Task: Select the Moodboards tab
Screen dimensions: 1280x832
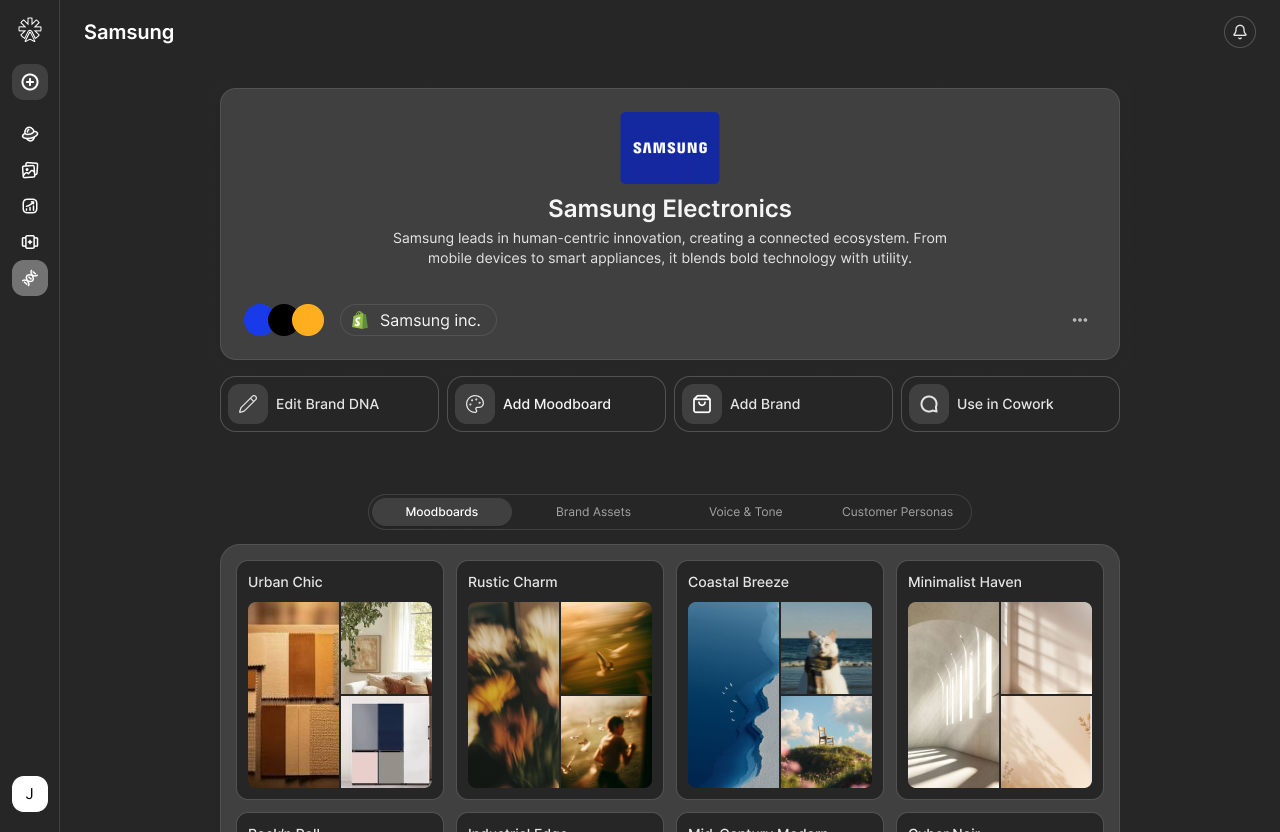Action: (442, 512)
